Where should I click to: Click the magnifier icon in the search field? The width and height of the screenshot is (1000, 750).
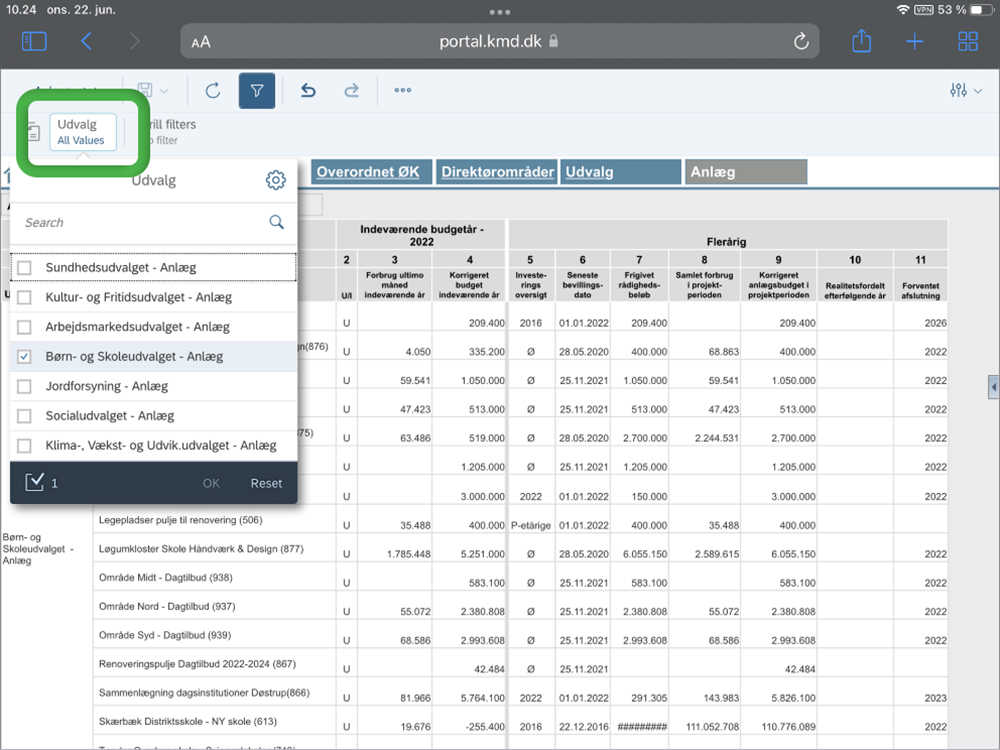coord(277,222)
